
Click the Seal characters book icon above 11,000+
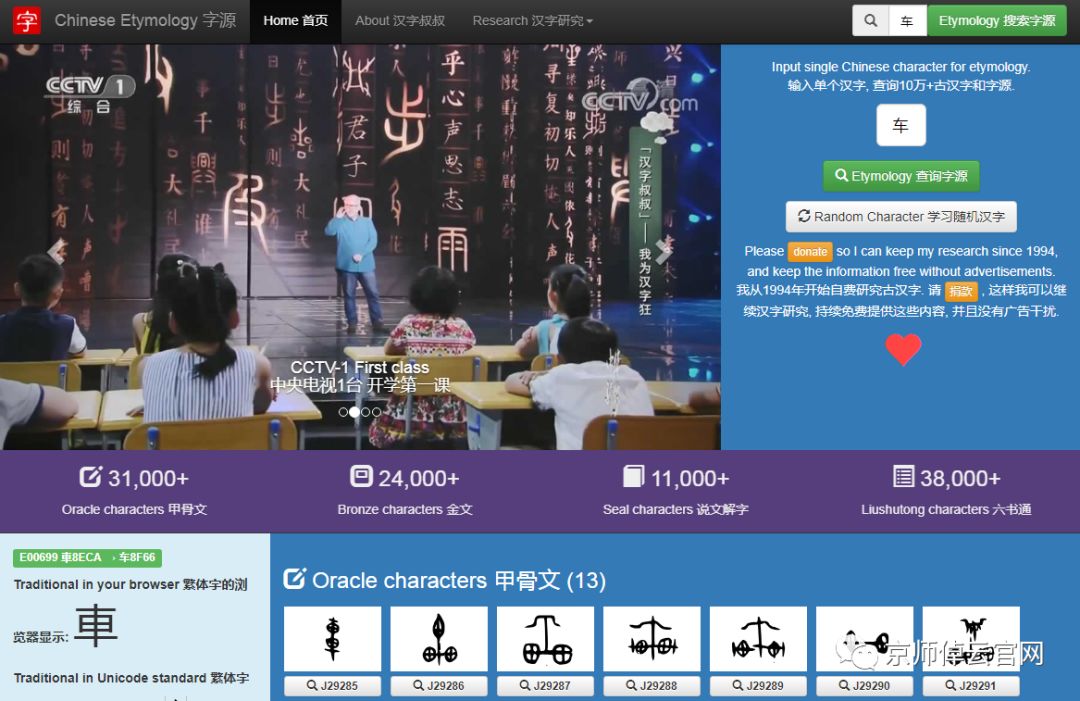click(x=635, y=478)
